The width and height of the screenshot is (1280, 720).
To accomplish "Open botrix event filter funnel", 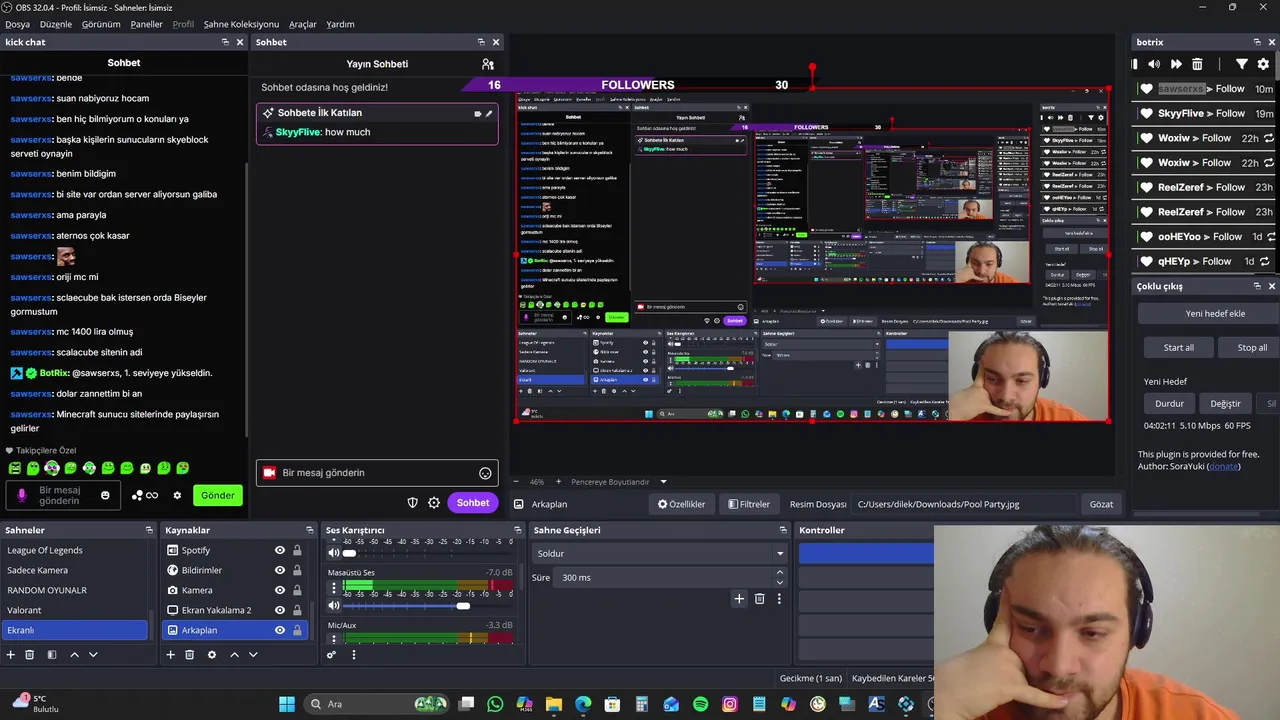I will click(x=1241, y=64).
